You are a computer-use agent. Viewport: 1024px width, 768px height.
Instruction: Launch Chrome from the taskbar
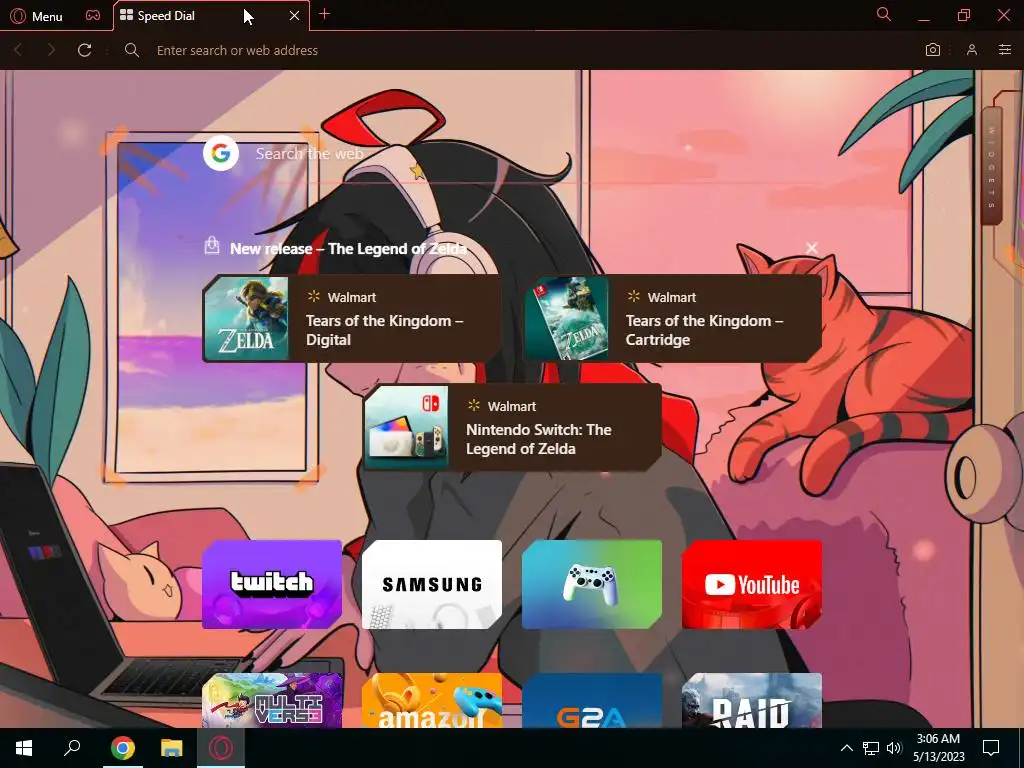point(123,748)
